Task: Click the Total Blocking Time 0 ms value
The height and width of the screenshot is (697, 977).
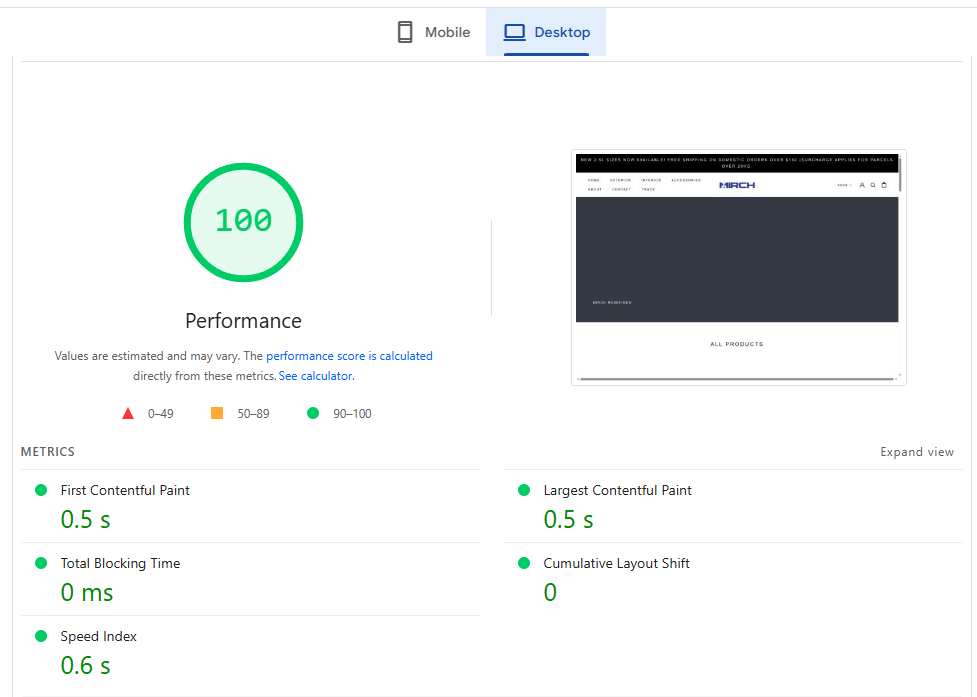Action: pyautogui.click(x=87, y=592)
